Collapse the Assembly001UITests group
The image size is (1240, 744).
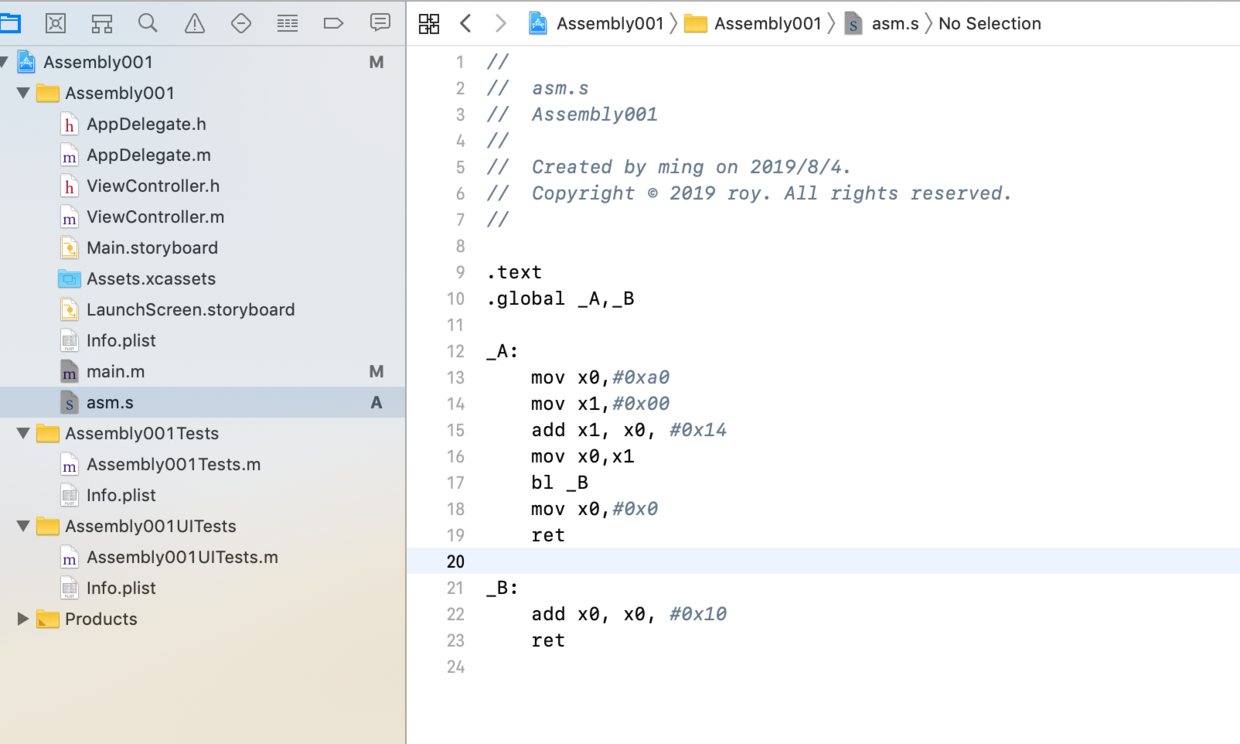tap(22, 526)
